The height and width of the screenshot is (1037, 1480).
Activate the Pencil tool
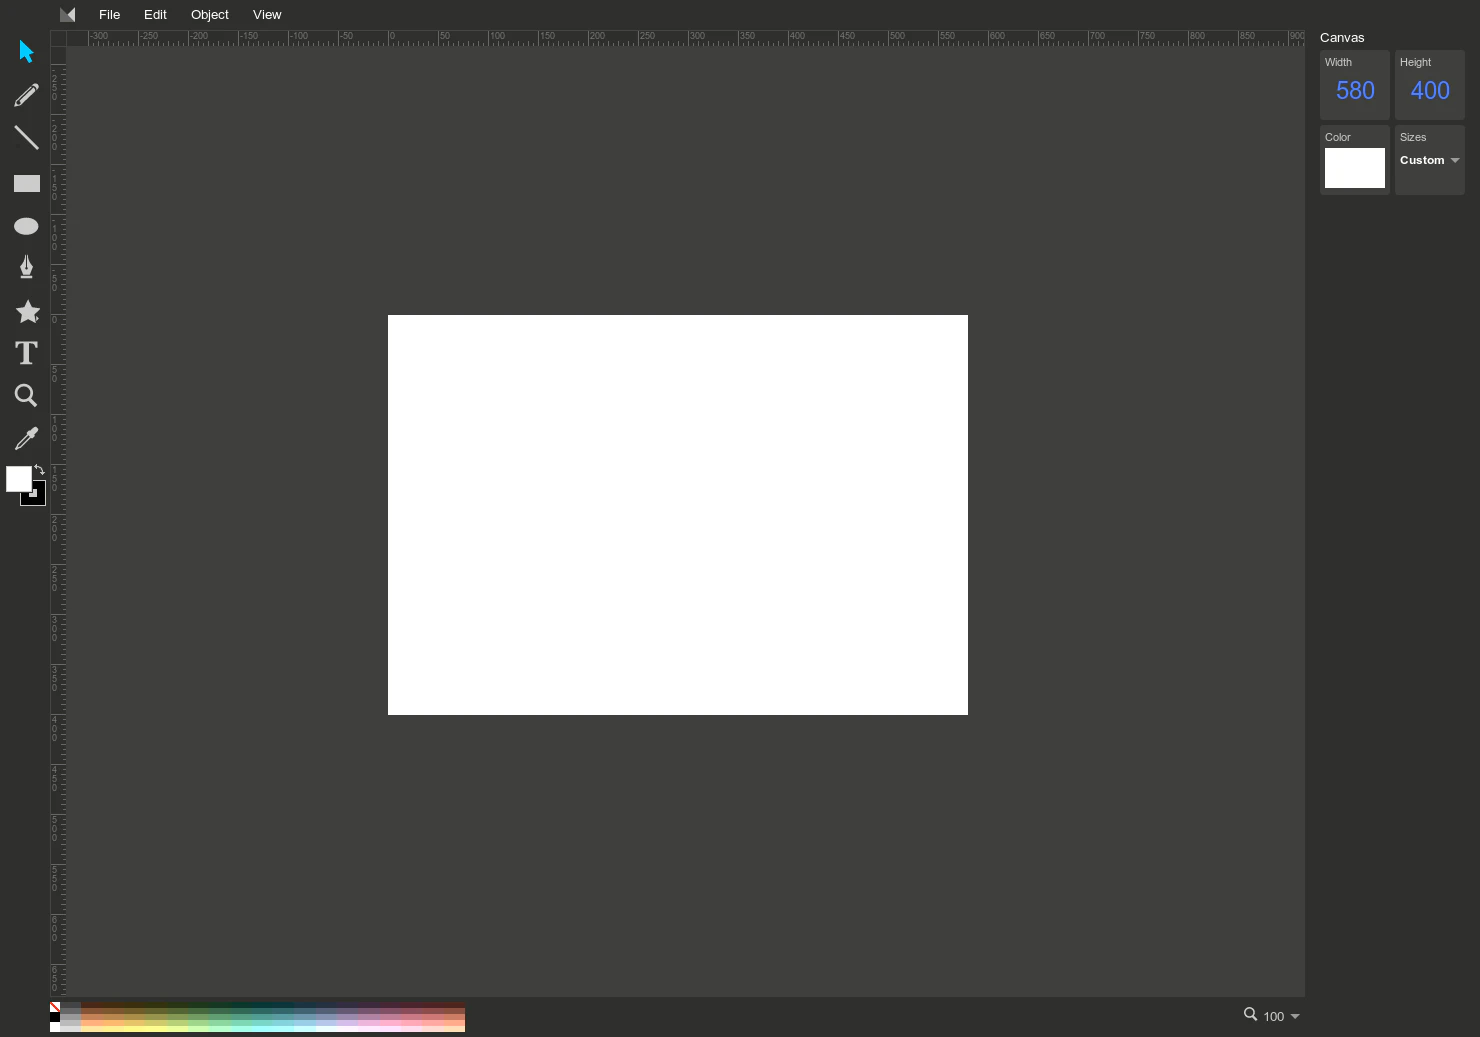[26, 95]
